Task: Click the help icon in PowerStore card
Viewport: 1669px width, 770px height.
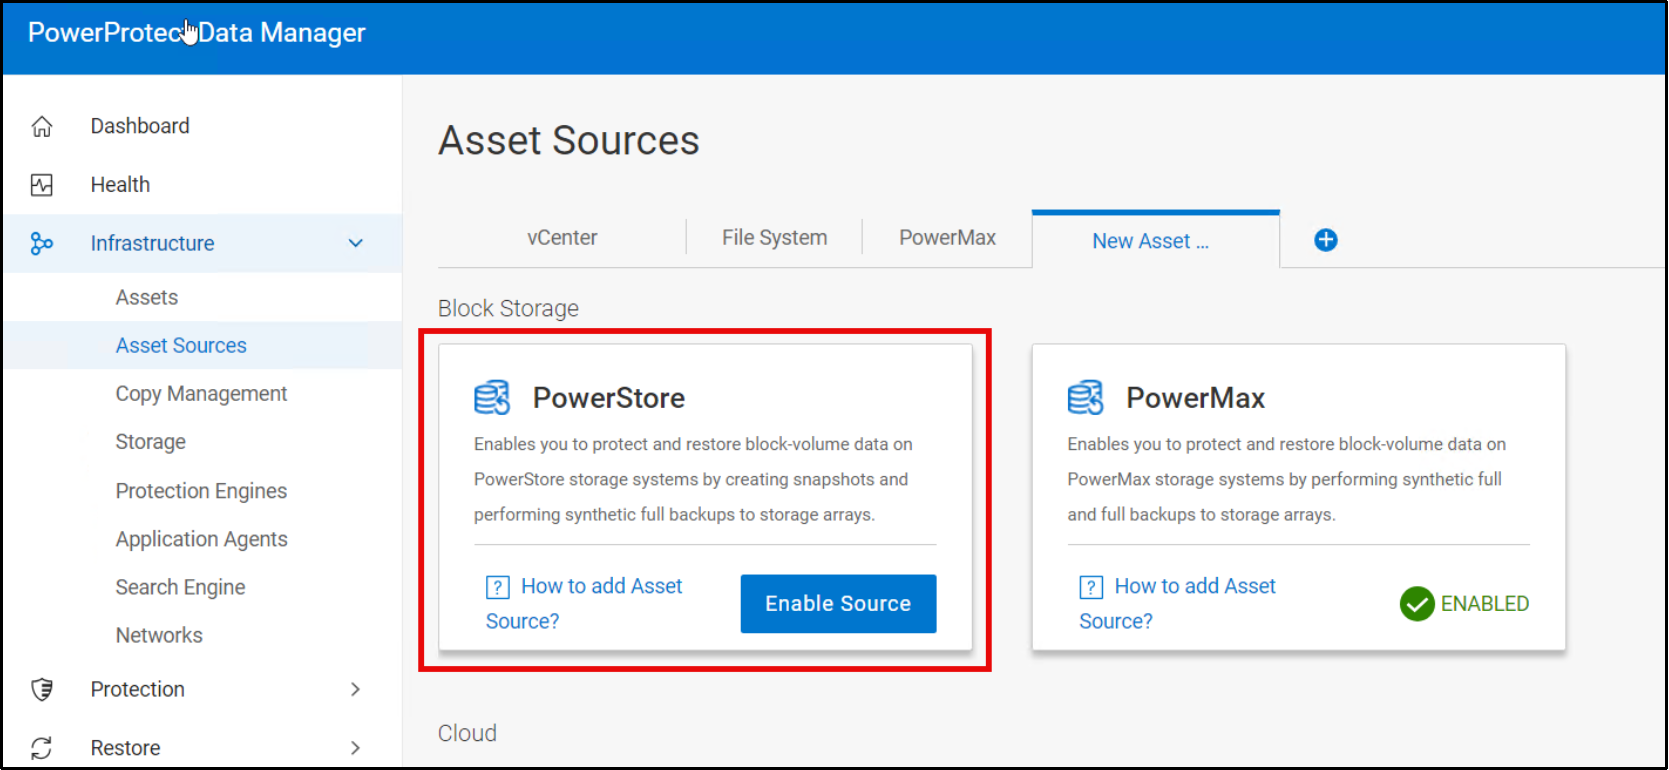Action: tap(498, 587)
